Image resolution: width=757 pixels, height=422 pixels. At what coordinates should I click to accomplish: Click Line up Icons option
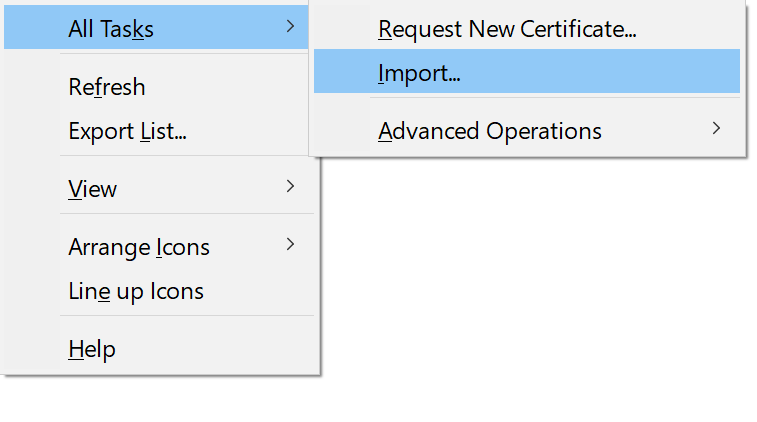click(136, 291)
